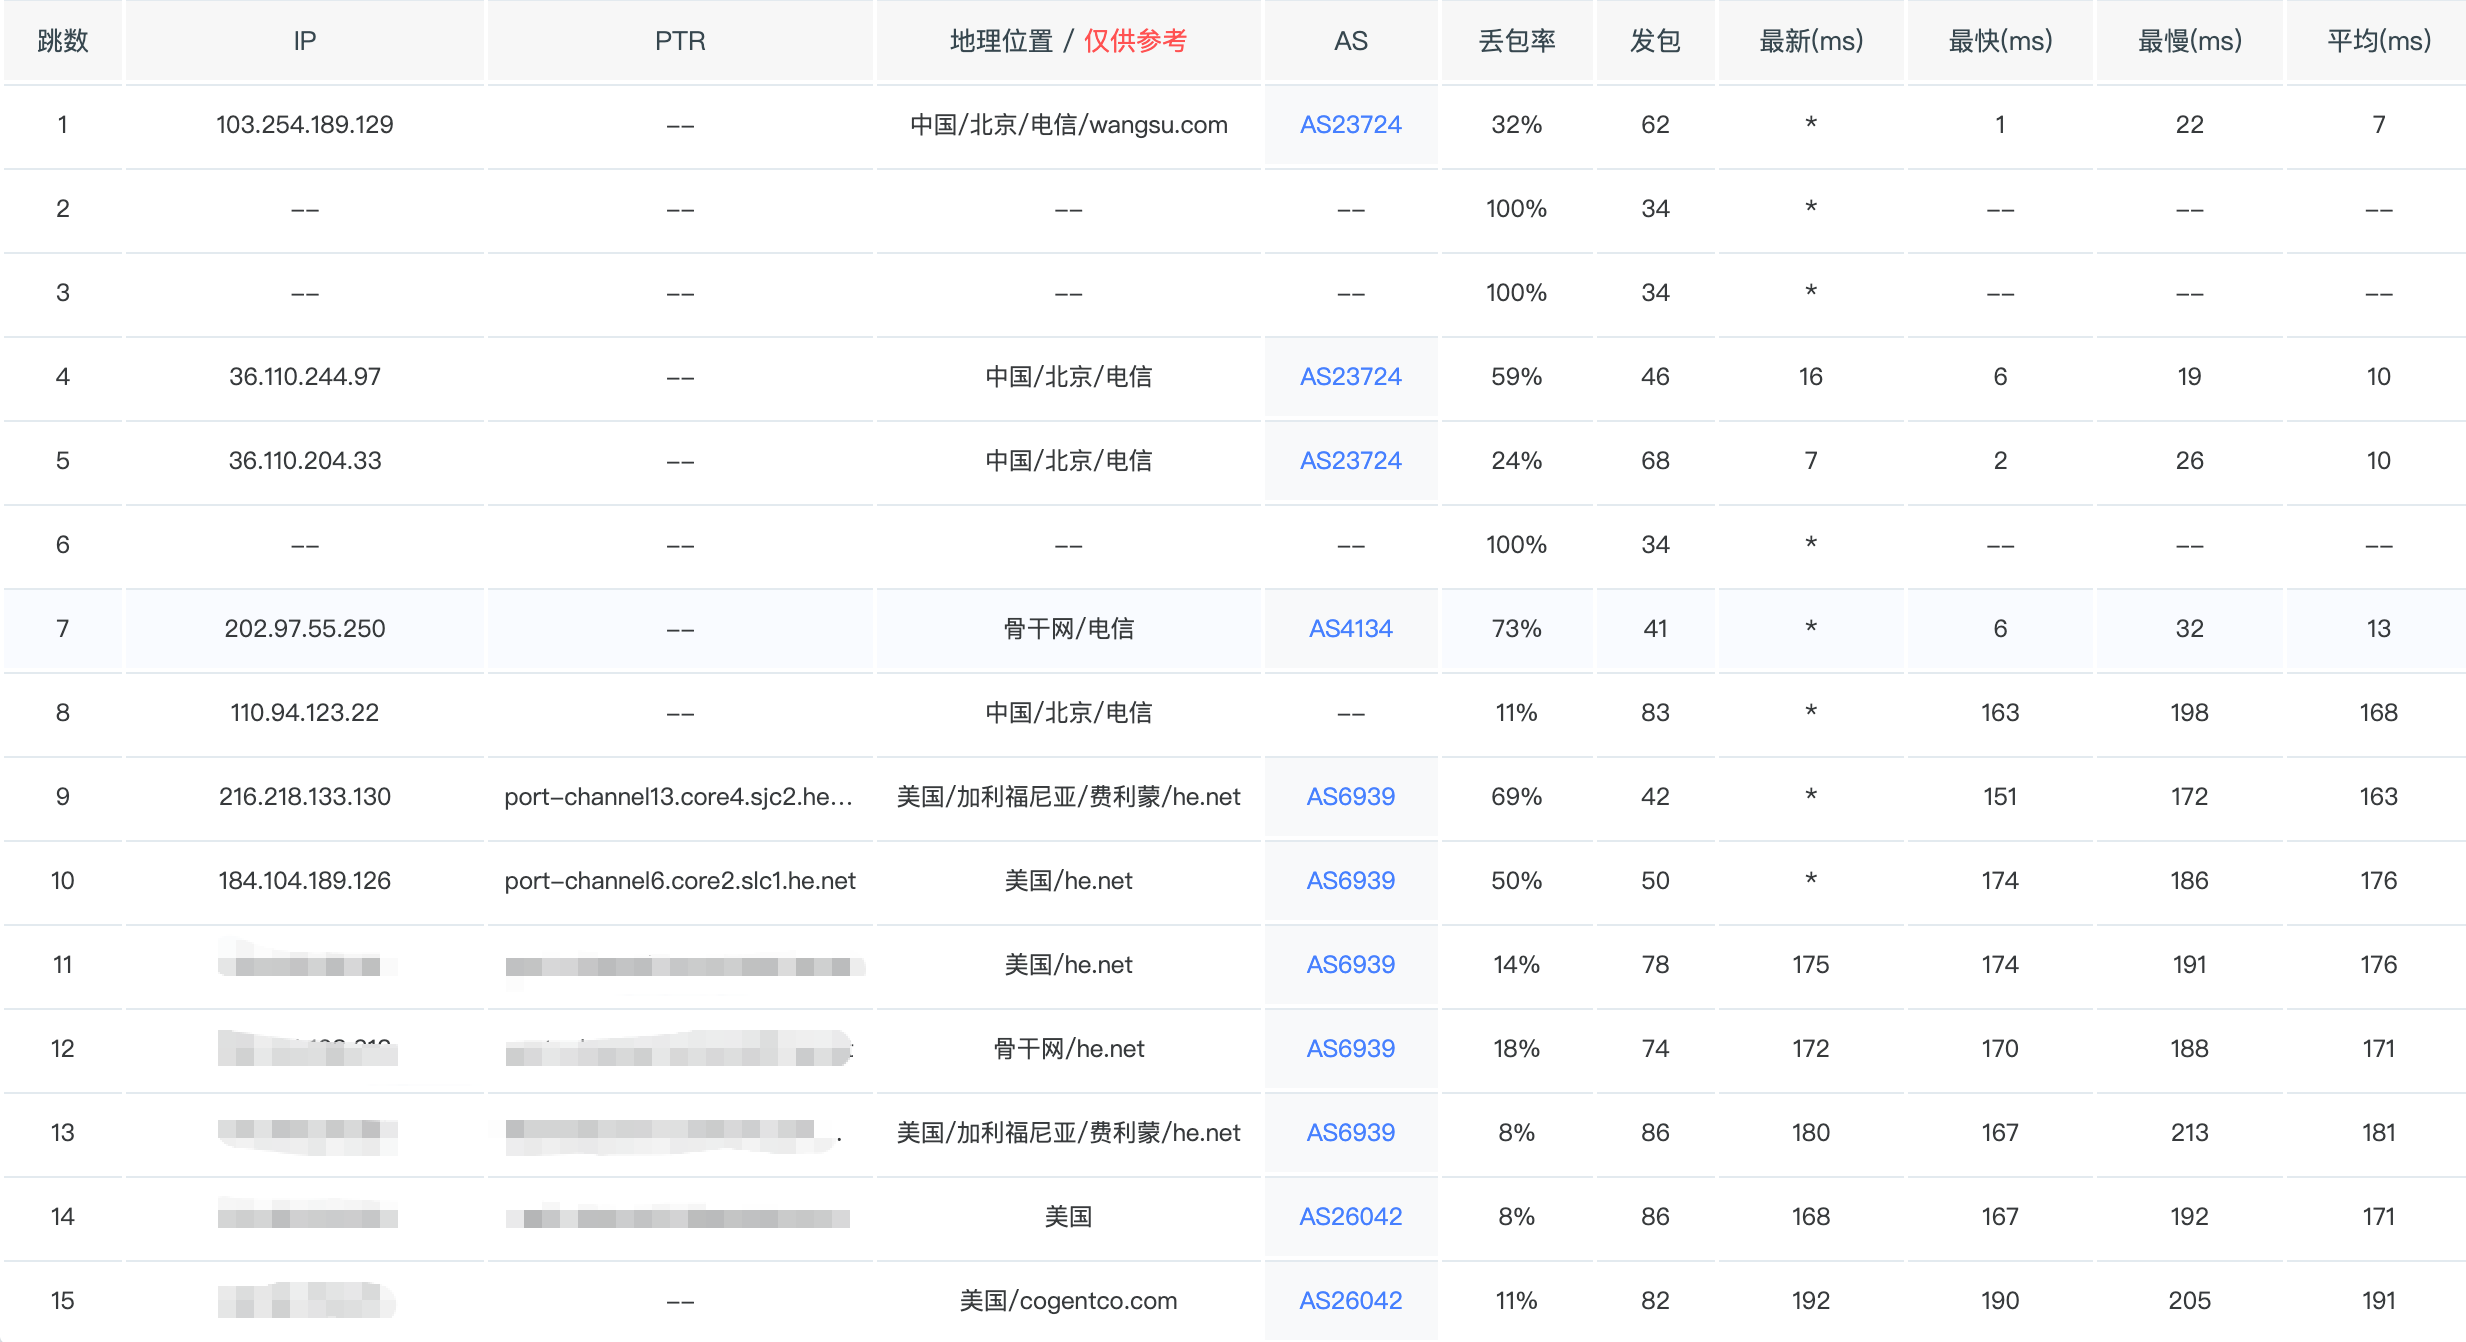This screenshot has width=2466, height=1342.
Task: Click AS6939 link for 184.104.189.126
Action: tap(1350, 881)
